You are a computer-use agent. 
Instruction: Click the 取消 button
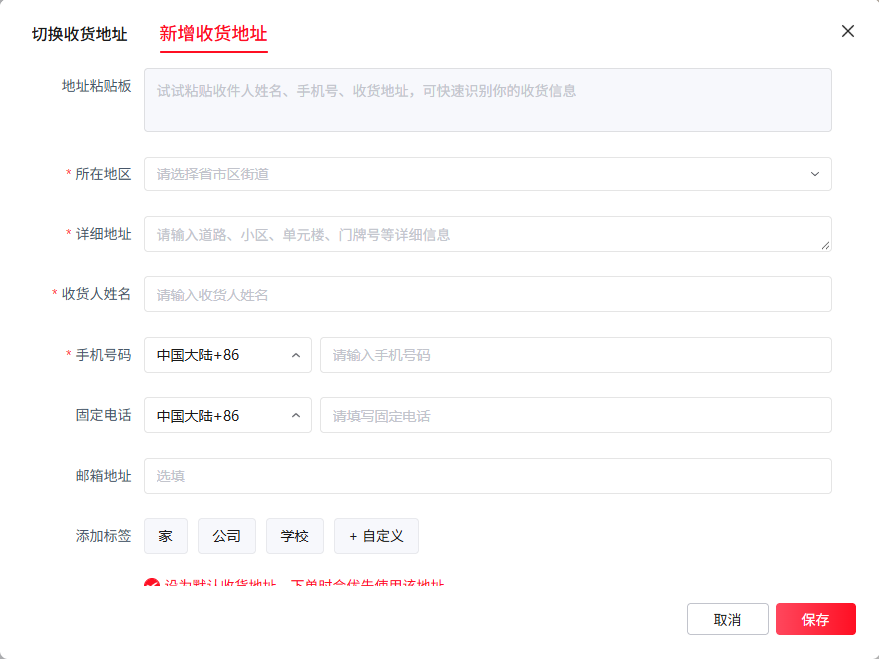pos(728,619)
